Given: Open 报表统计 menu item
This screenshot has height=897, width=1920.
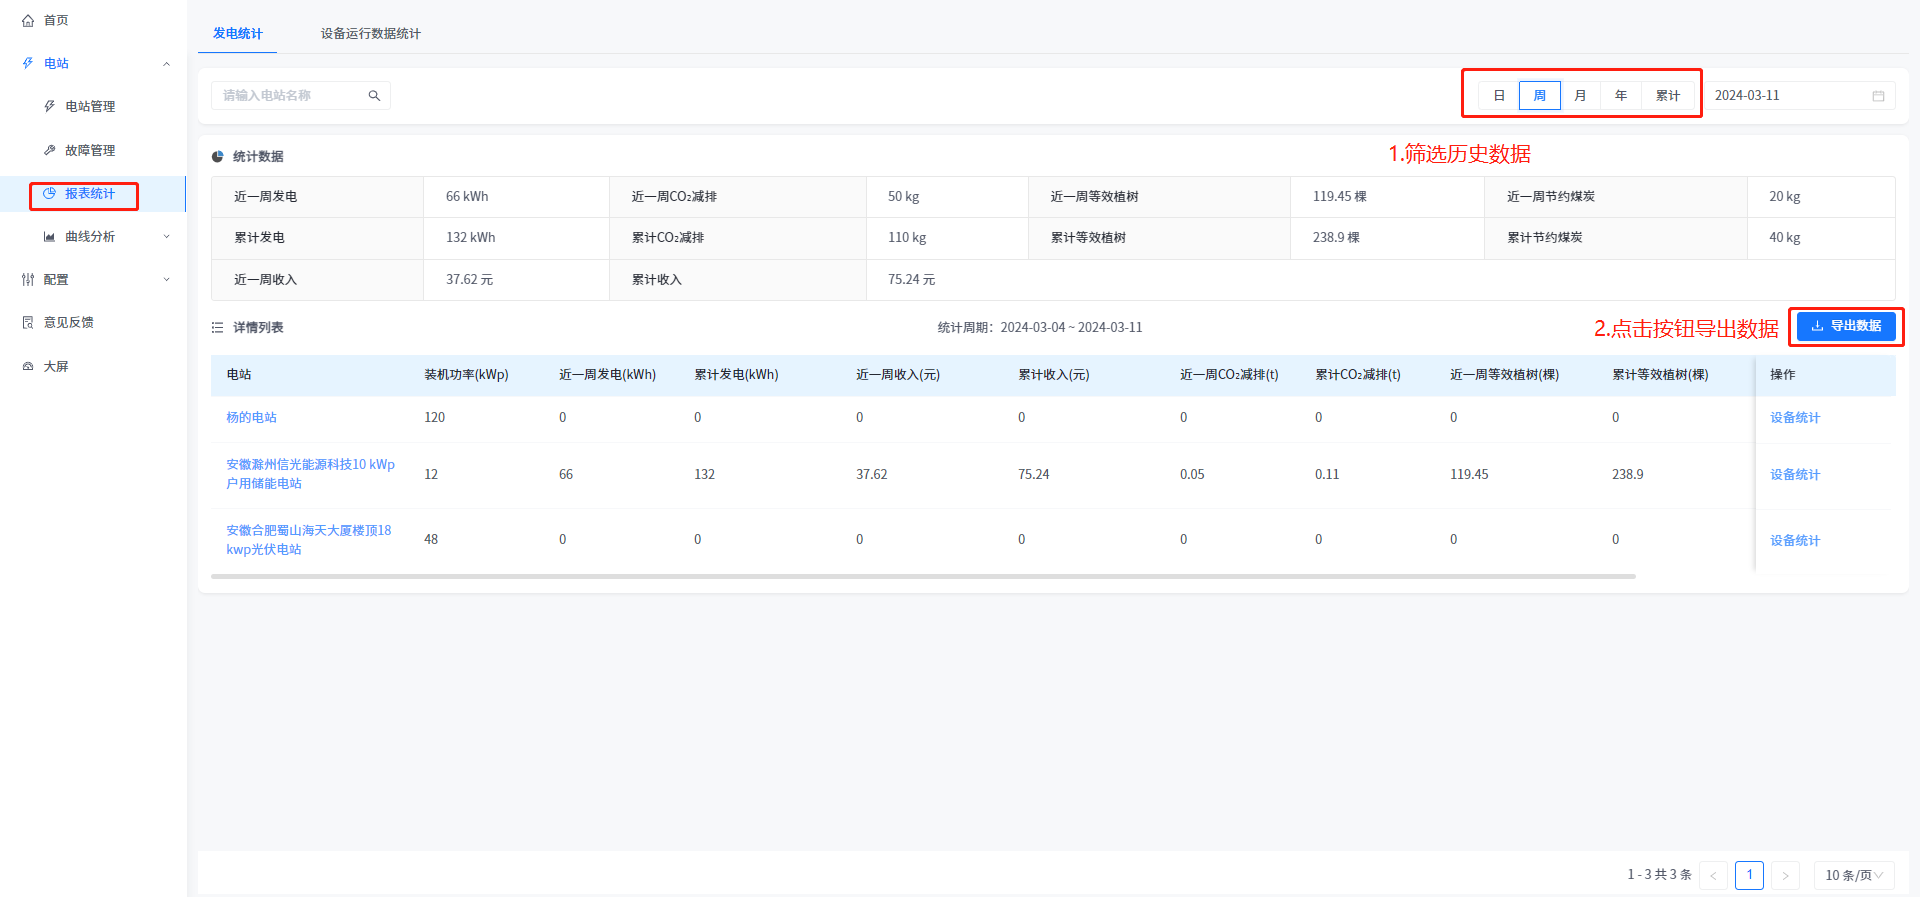Looking at the screenshot, I should [89, 194].
